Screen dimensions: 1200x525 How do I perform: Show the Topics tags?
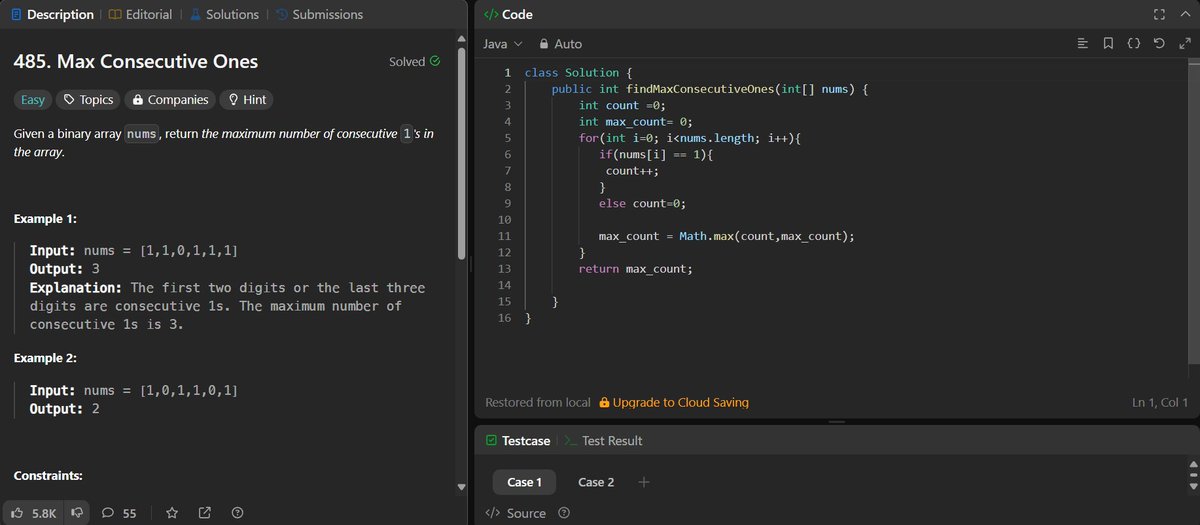point(87,100)
